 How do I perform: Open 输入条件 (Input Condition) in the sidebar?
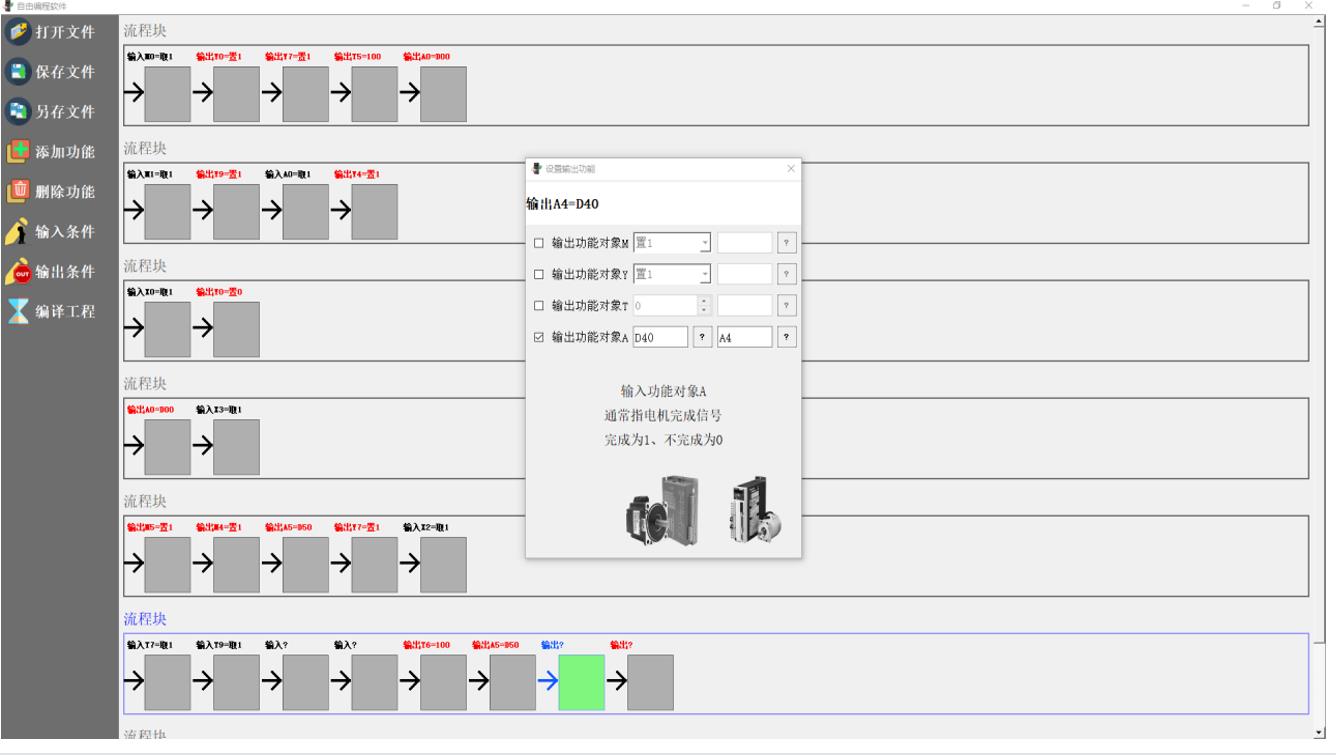click(x=60, y=232)
